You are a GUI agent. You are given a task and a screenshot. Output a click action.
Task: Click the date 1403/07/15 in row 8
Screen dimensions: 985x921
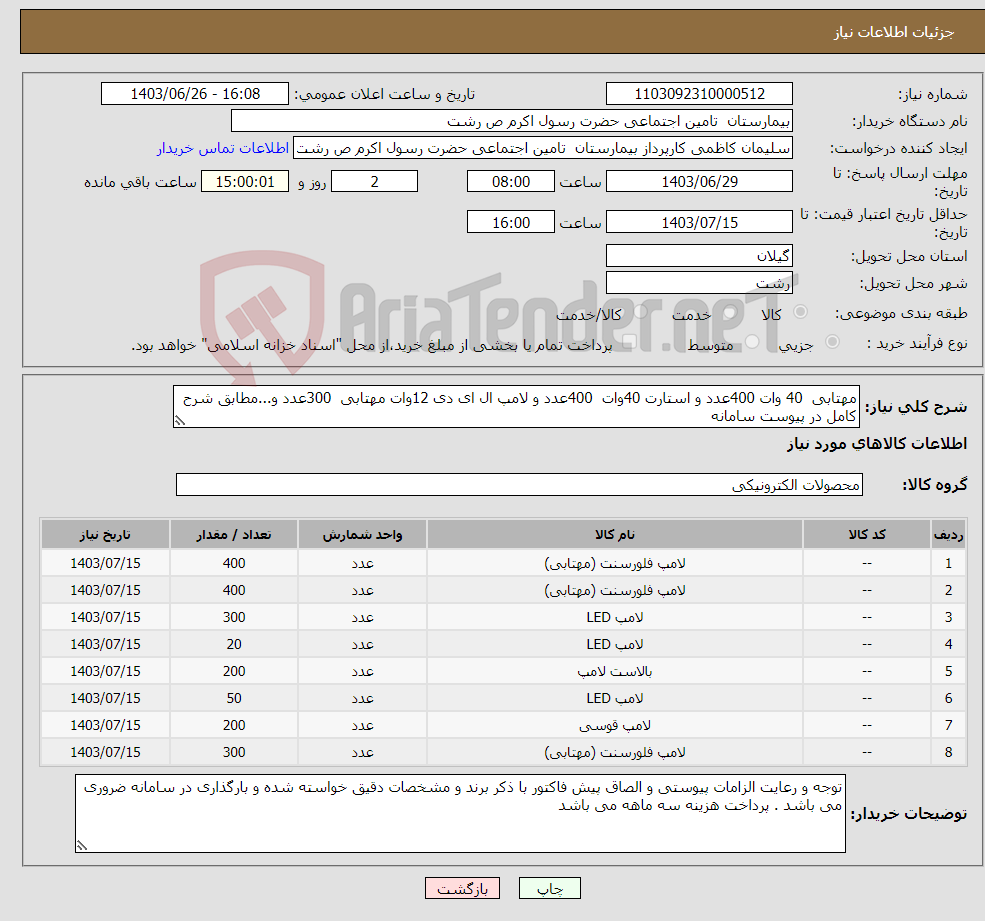click(106, 753)
